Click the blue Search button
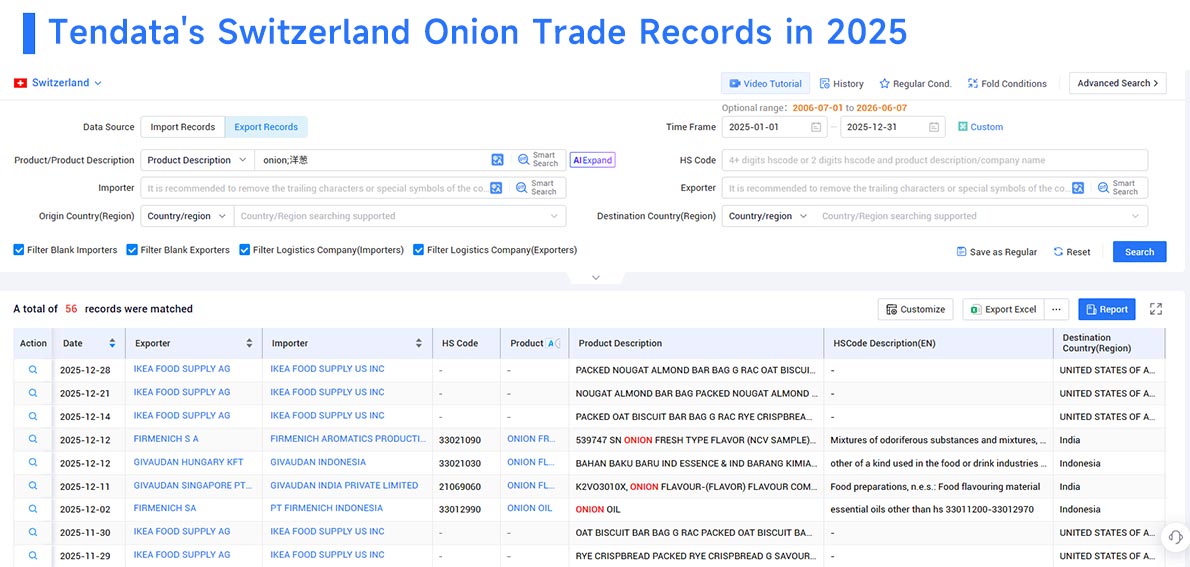 click(1140, 252)
